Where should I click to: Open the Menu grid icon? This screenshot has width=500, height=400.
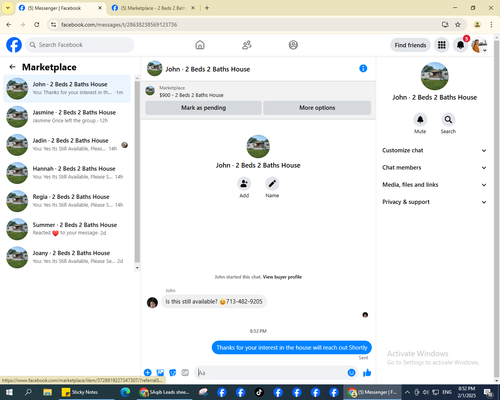442,45
